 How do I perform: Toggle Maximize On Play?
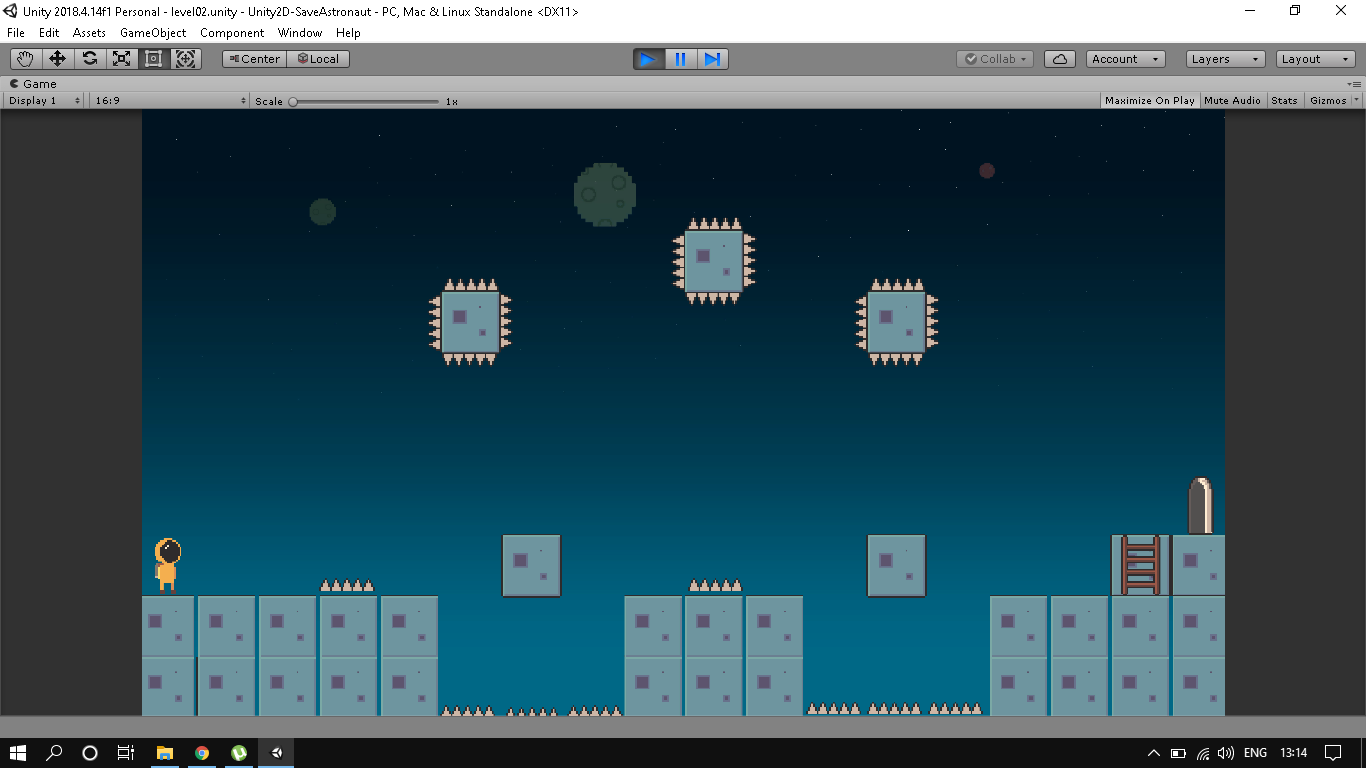pyautogui.click(x=1150, y=100)
